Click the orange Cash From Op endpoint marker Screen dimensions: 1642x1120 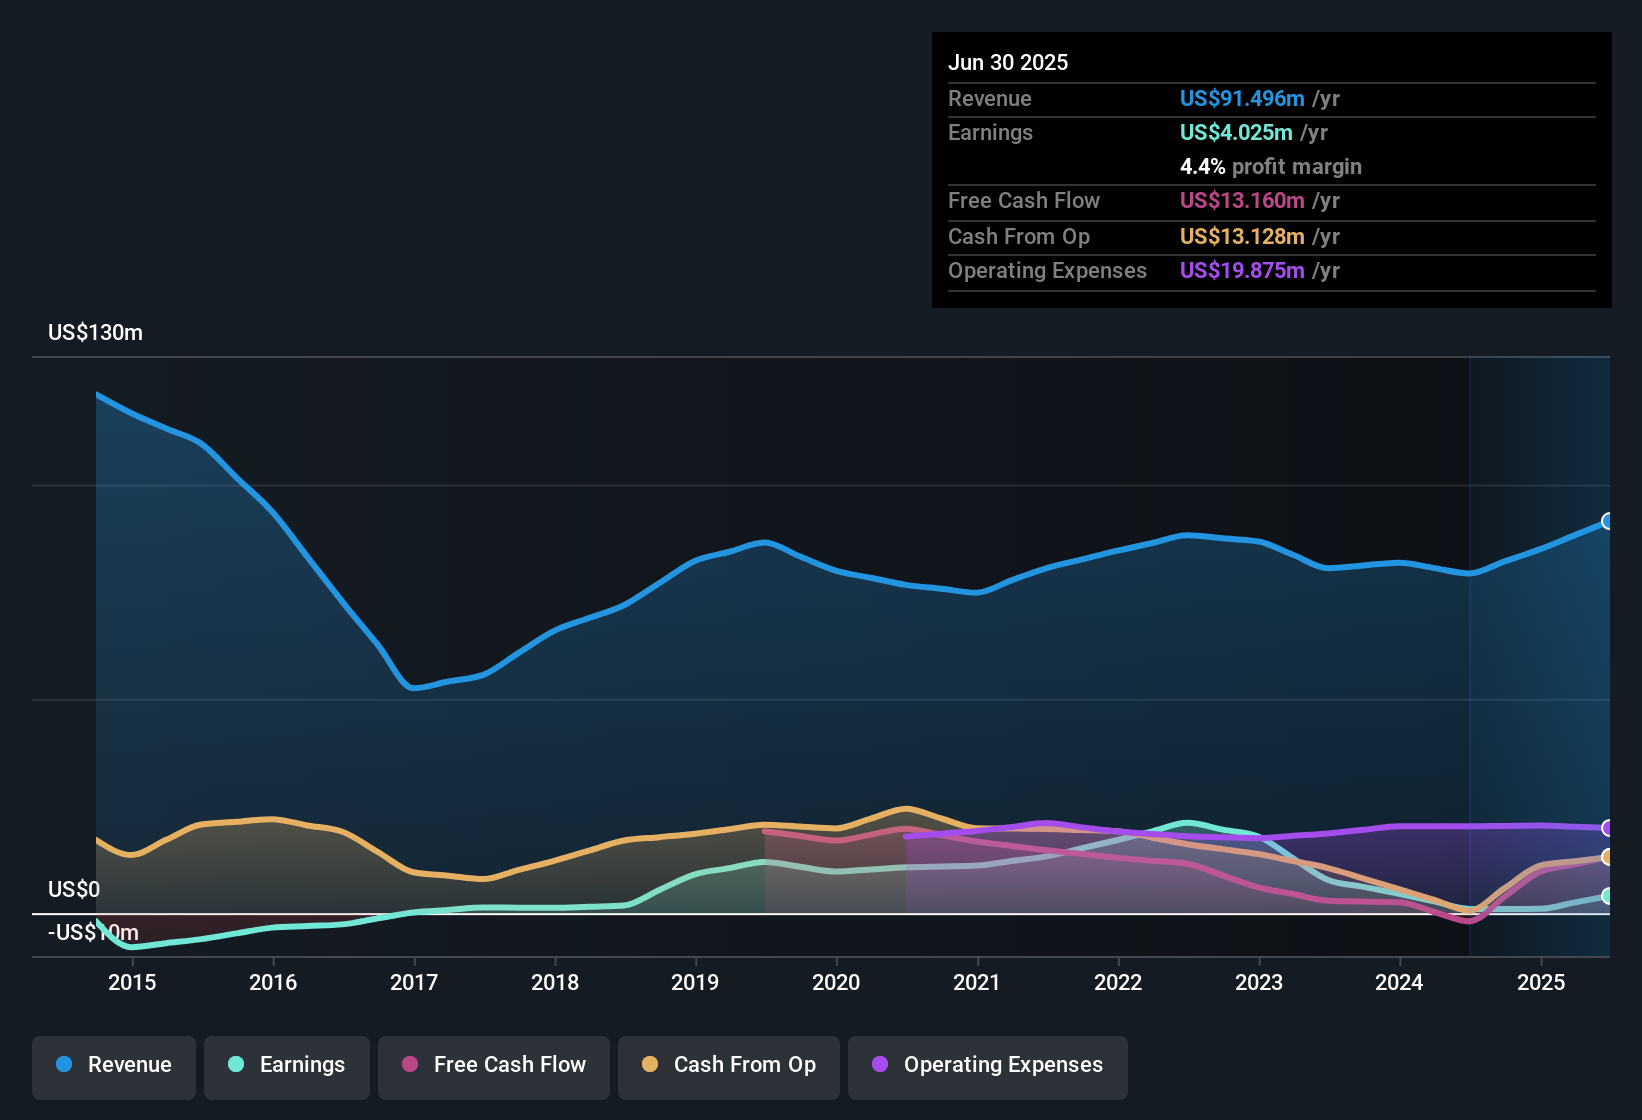pyautogui.click(x=1607, y=857)
